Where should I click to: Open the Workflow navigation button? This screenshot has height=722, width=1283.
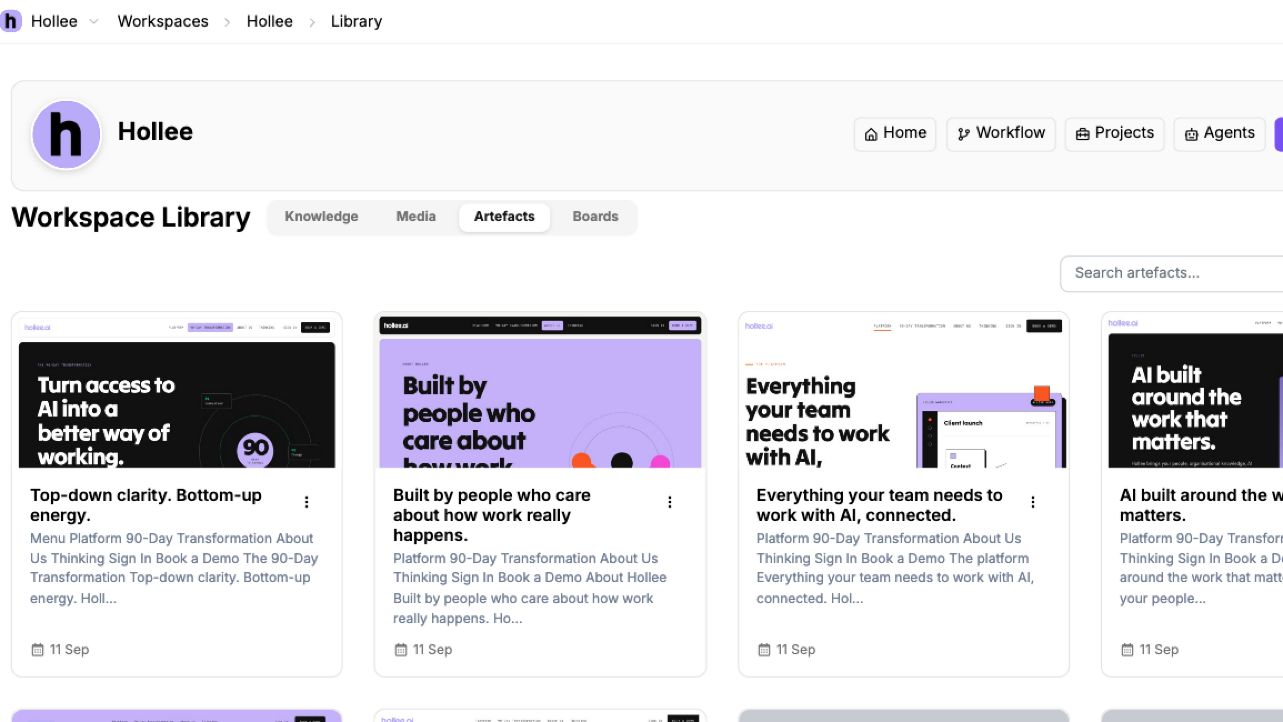pyautogui.click(x=1001, y=134)
